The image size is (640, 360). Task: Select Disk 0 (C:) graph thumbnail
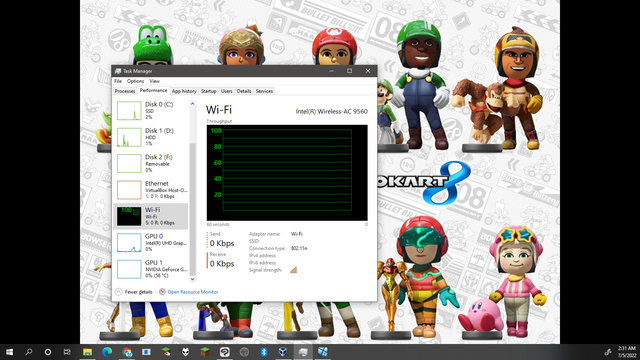[x=129, y=110]
